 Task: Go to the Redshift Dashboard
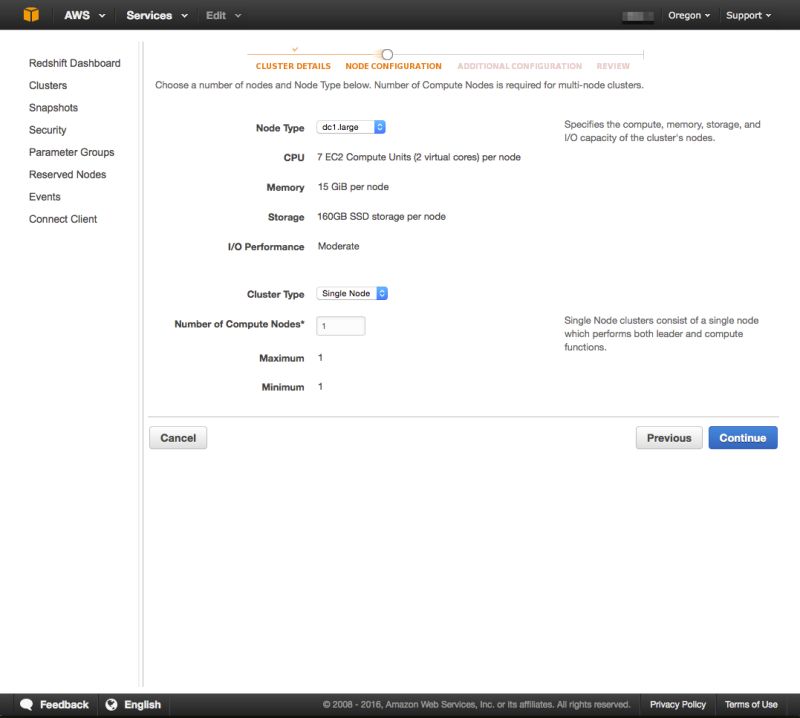coord(75,62)
